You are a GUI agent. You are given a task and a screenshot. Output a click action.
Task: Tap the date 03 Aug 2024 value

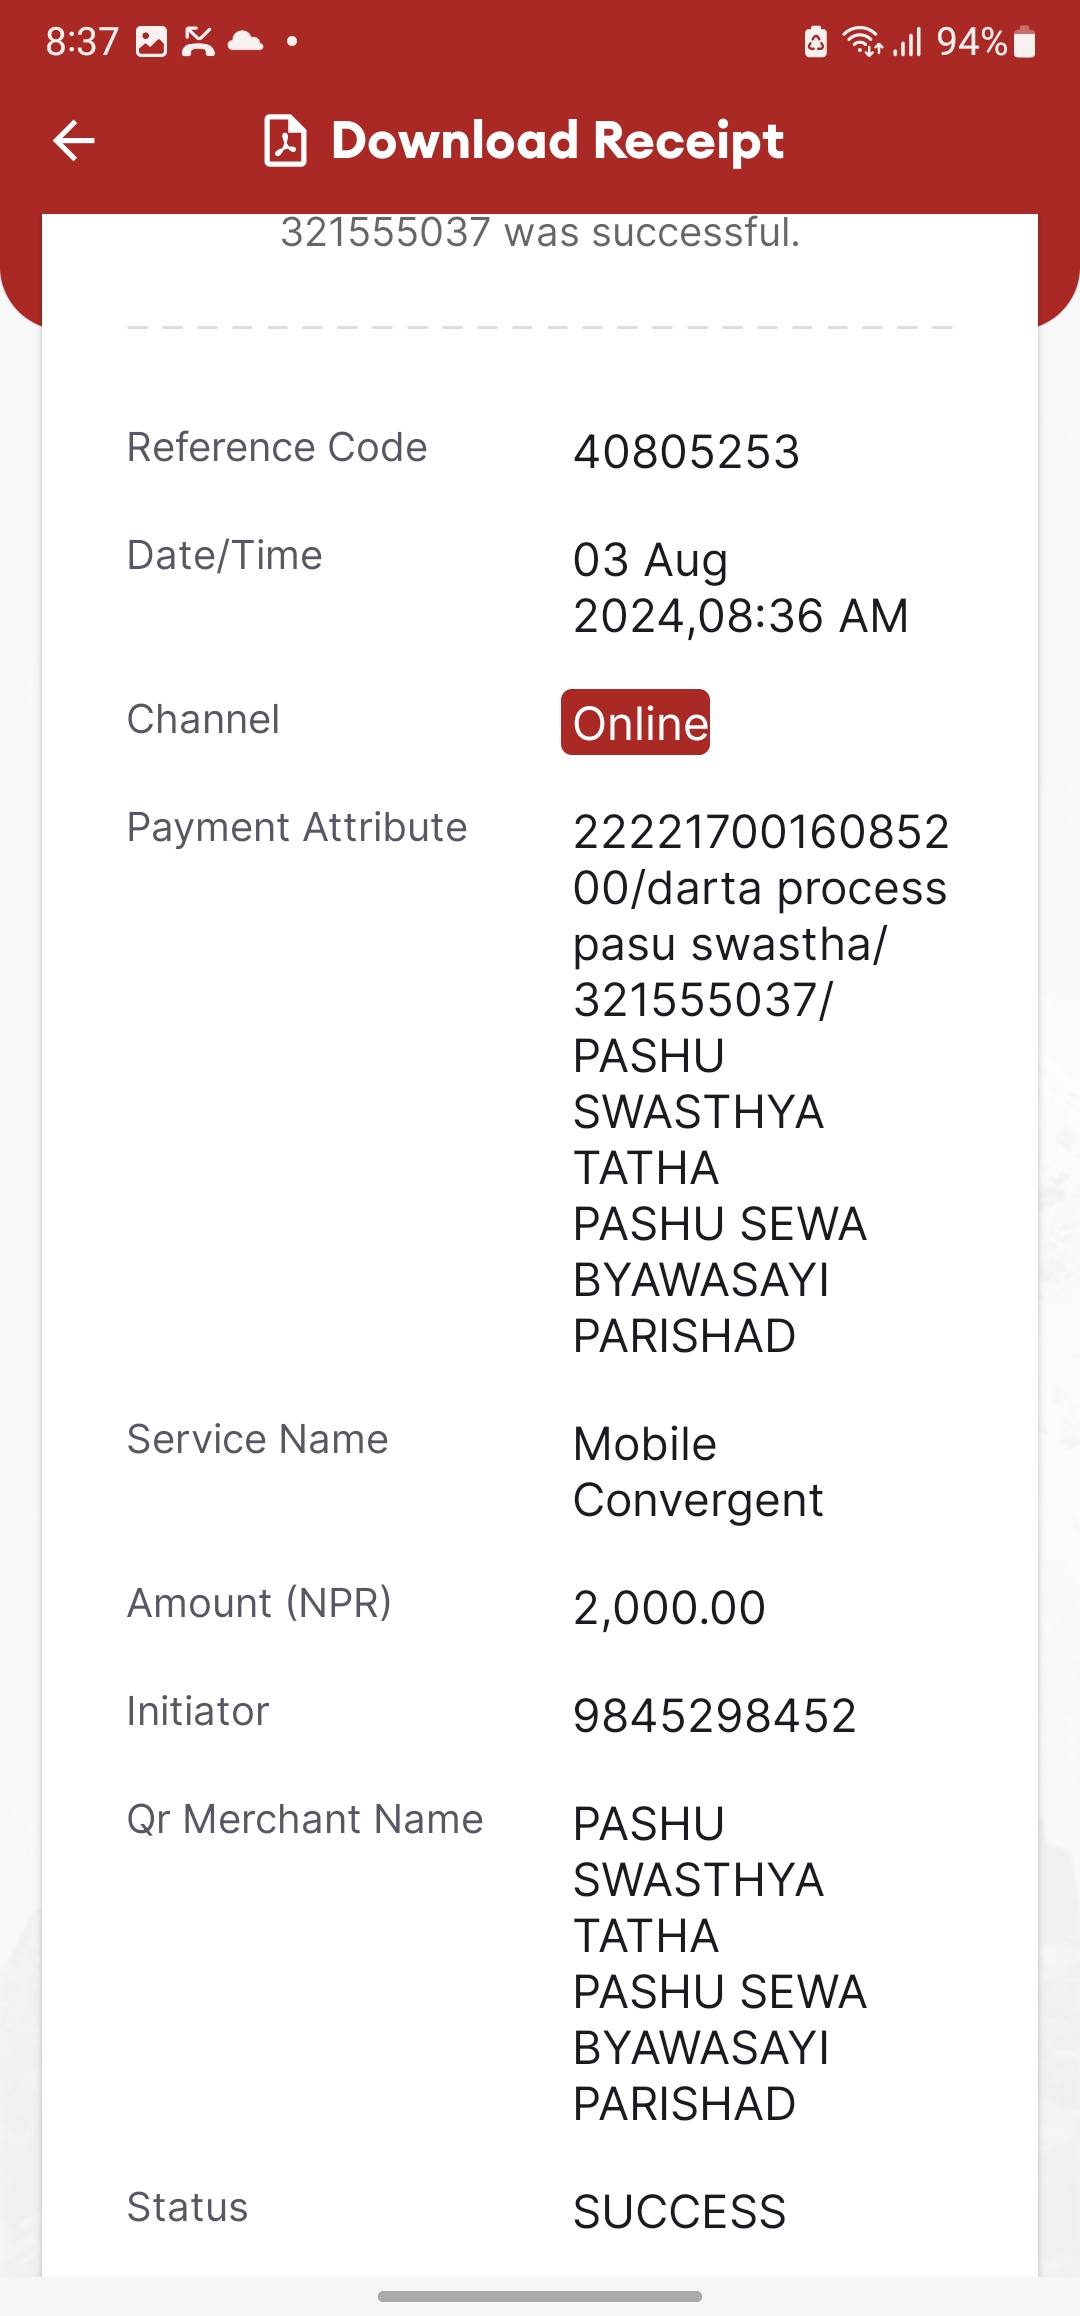[x=740, y=588]
